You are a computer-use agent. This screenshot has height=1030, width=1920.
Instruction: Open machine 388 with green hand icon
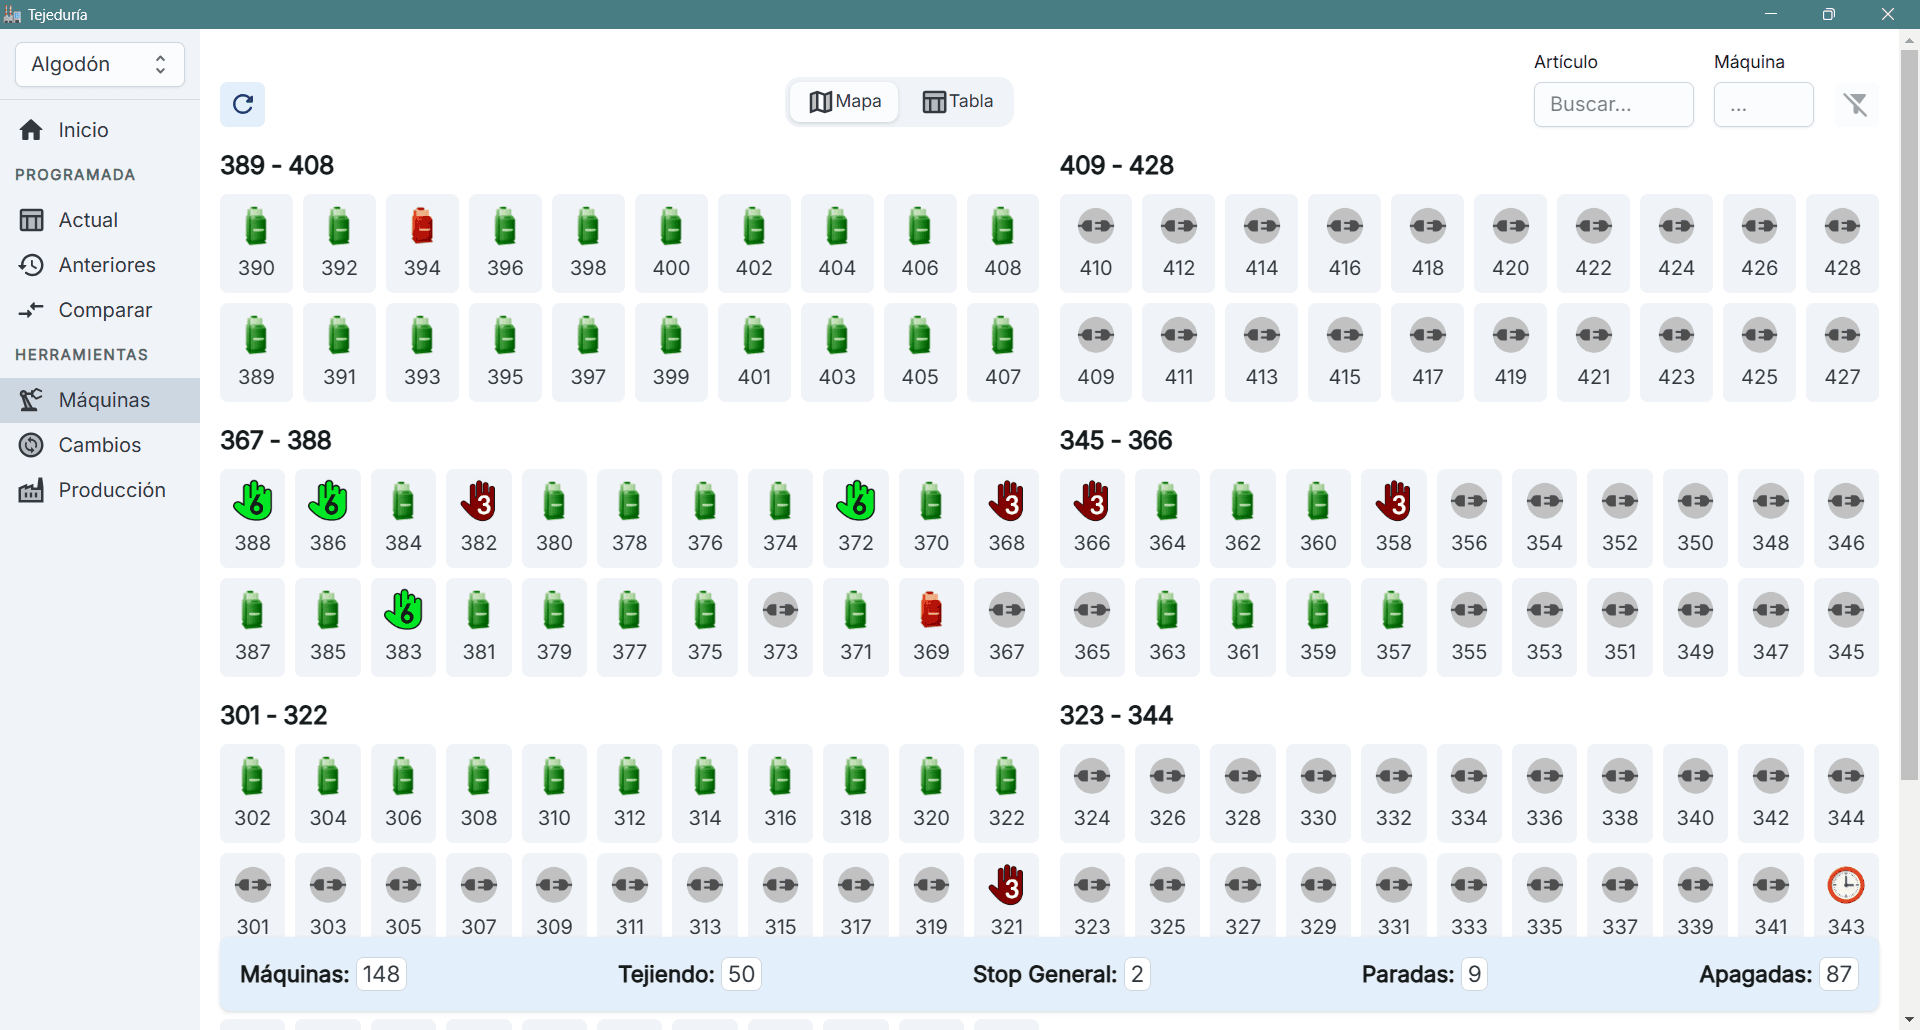[x=253, y=517]
